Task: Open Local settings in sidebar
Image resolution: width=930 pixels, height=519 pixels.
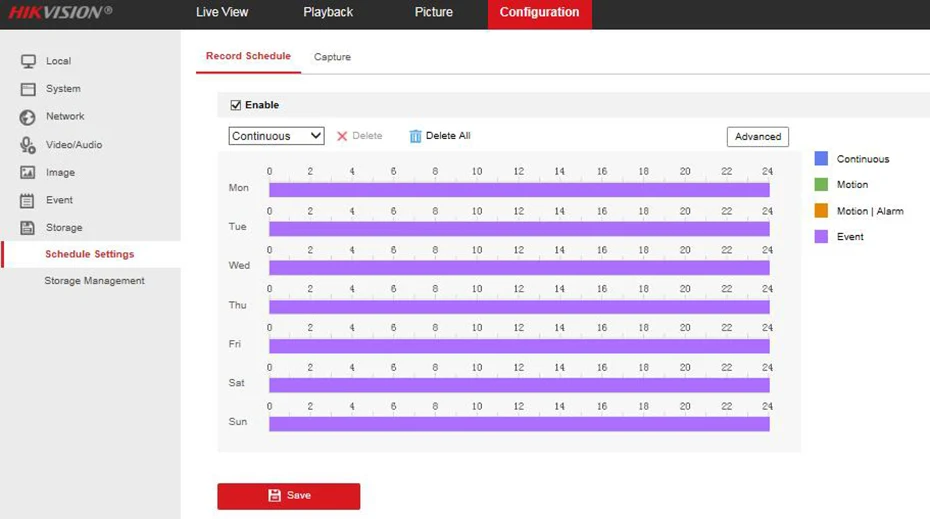Action: [x=58, y=61]
